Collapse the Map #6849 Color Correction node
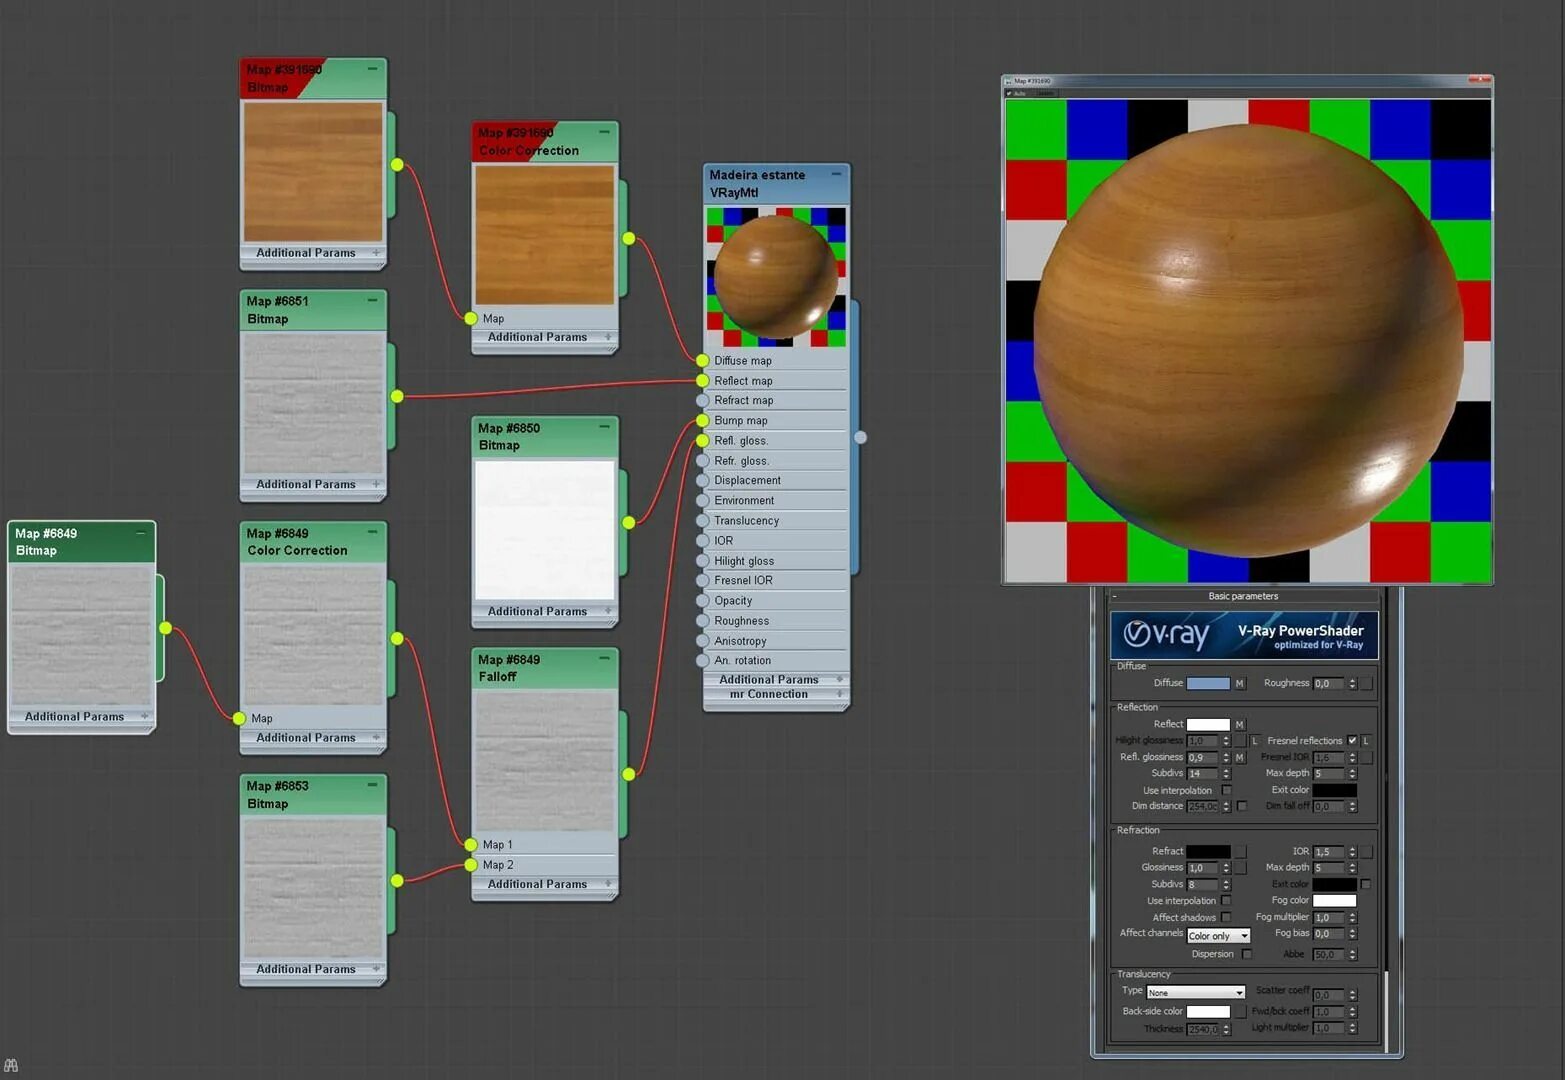This screenshot has height=1080, width=1565. pos(372,533)
